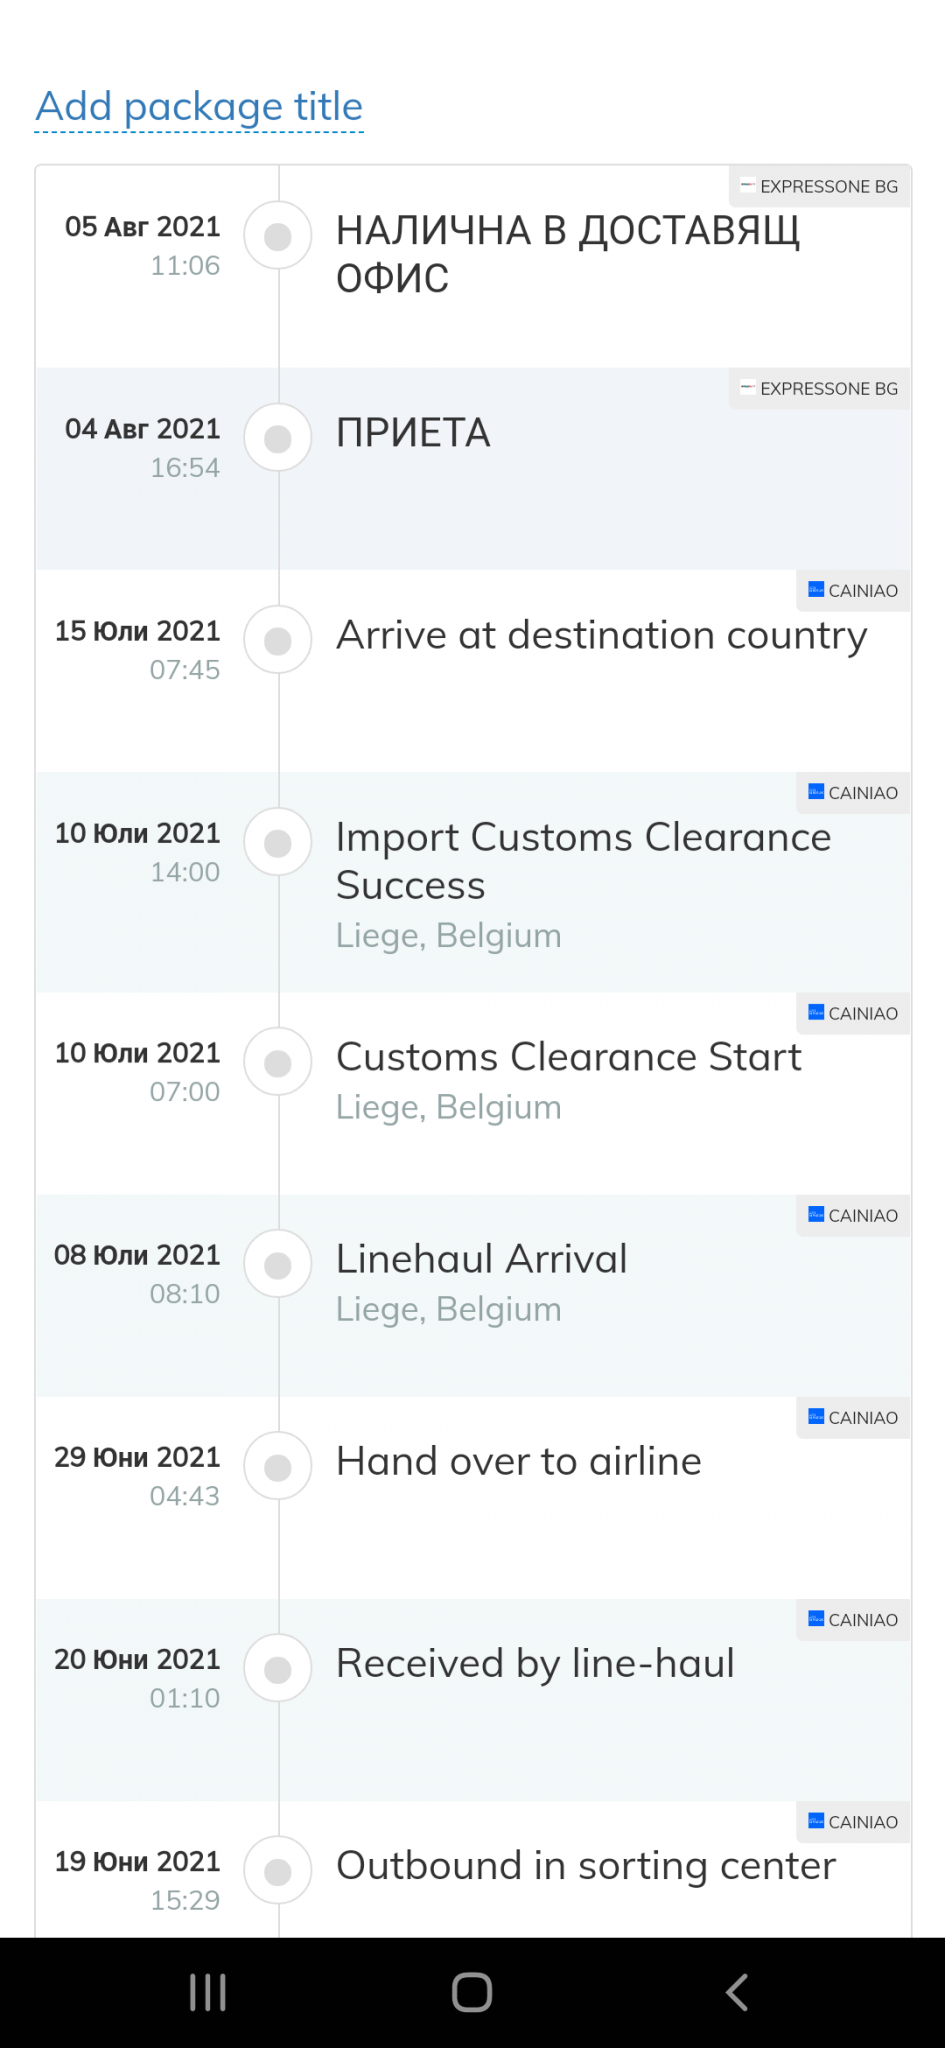Tap the Android home navigation icon
The image size is (945, 2048).
[x=472, y=1992]
